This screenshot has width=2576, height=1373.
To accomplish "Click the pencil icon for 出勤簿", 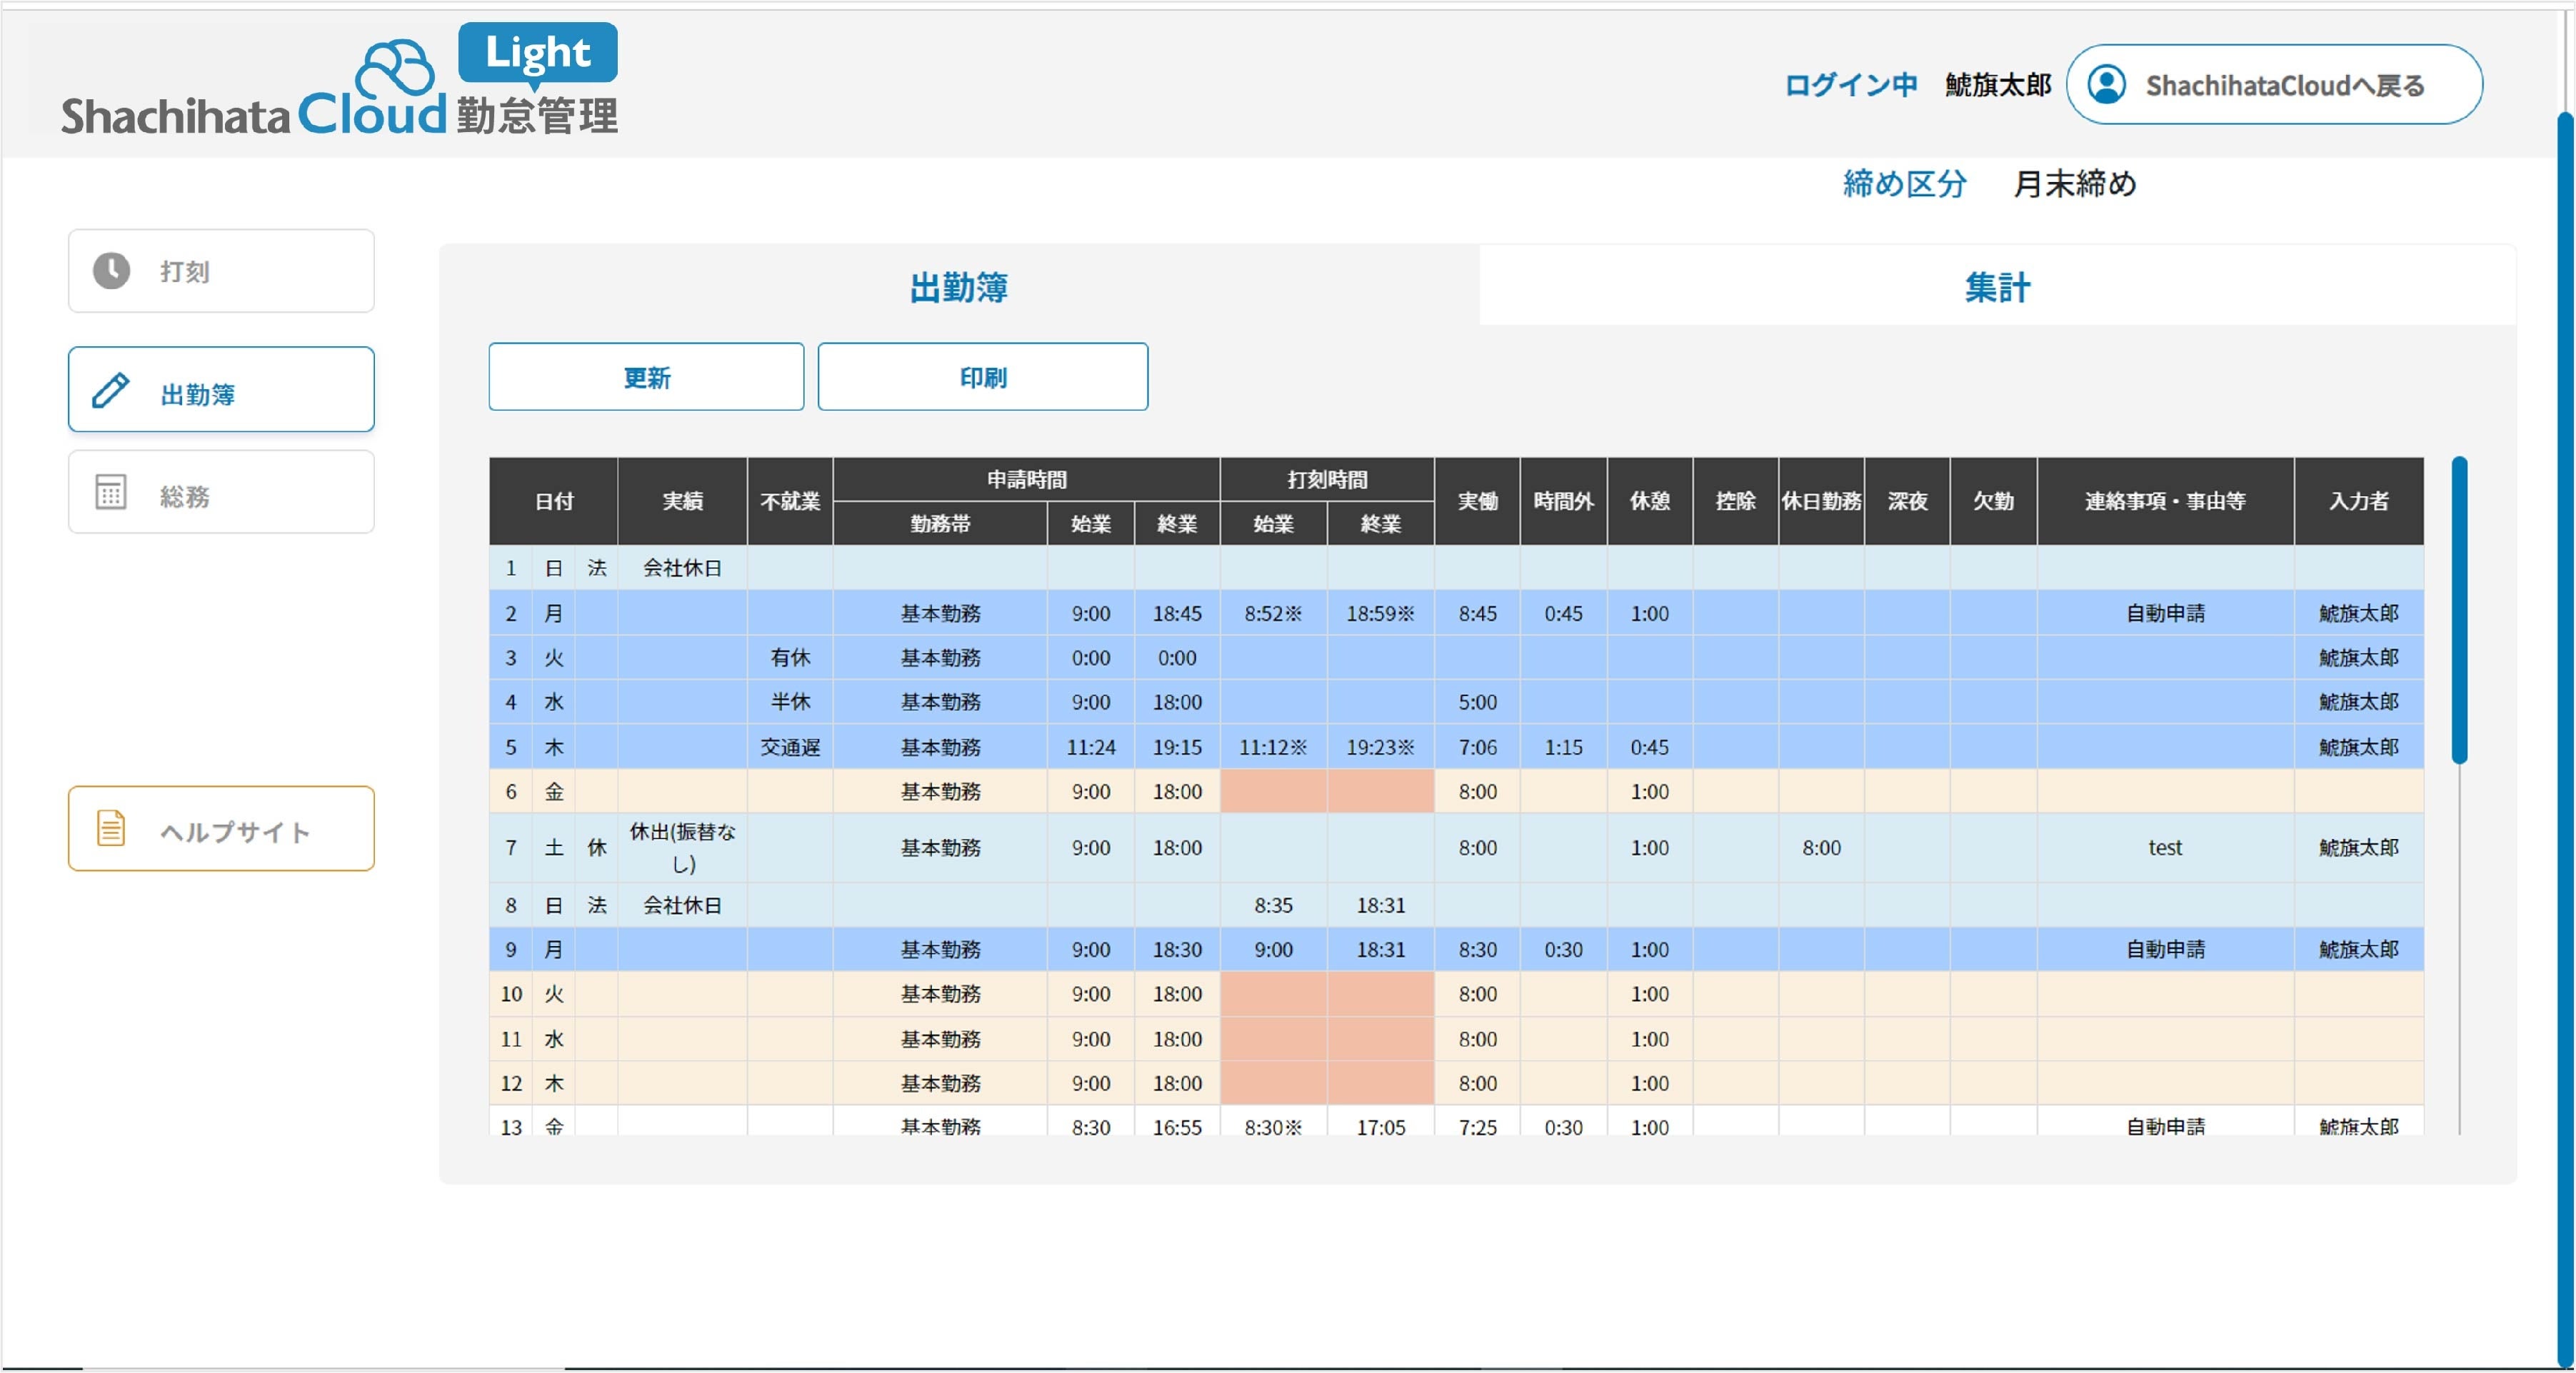I will point(111,390).
